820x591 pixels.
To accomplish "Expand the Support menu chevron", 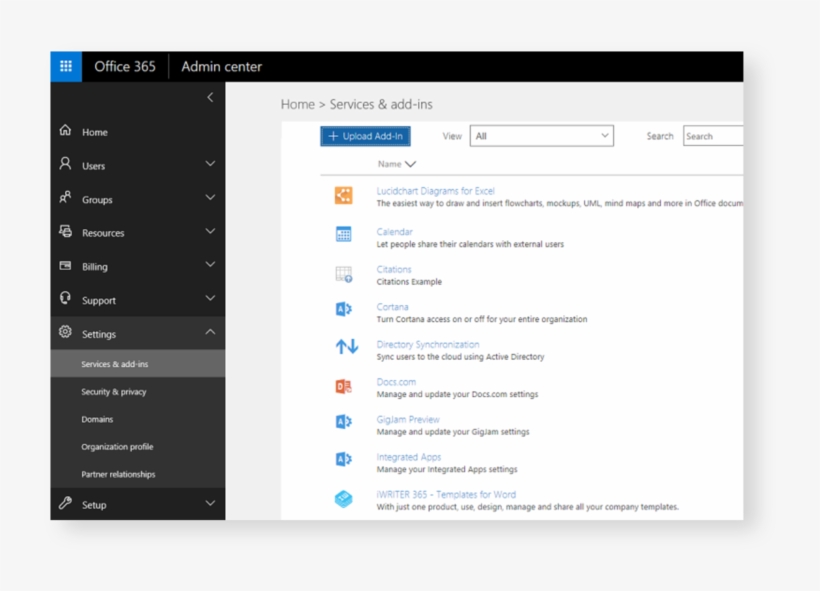I will point(210,298).
